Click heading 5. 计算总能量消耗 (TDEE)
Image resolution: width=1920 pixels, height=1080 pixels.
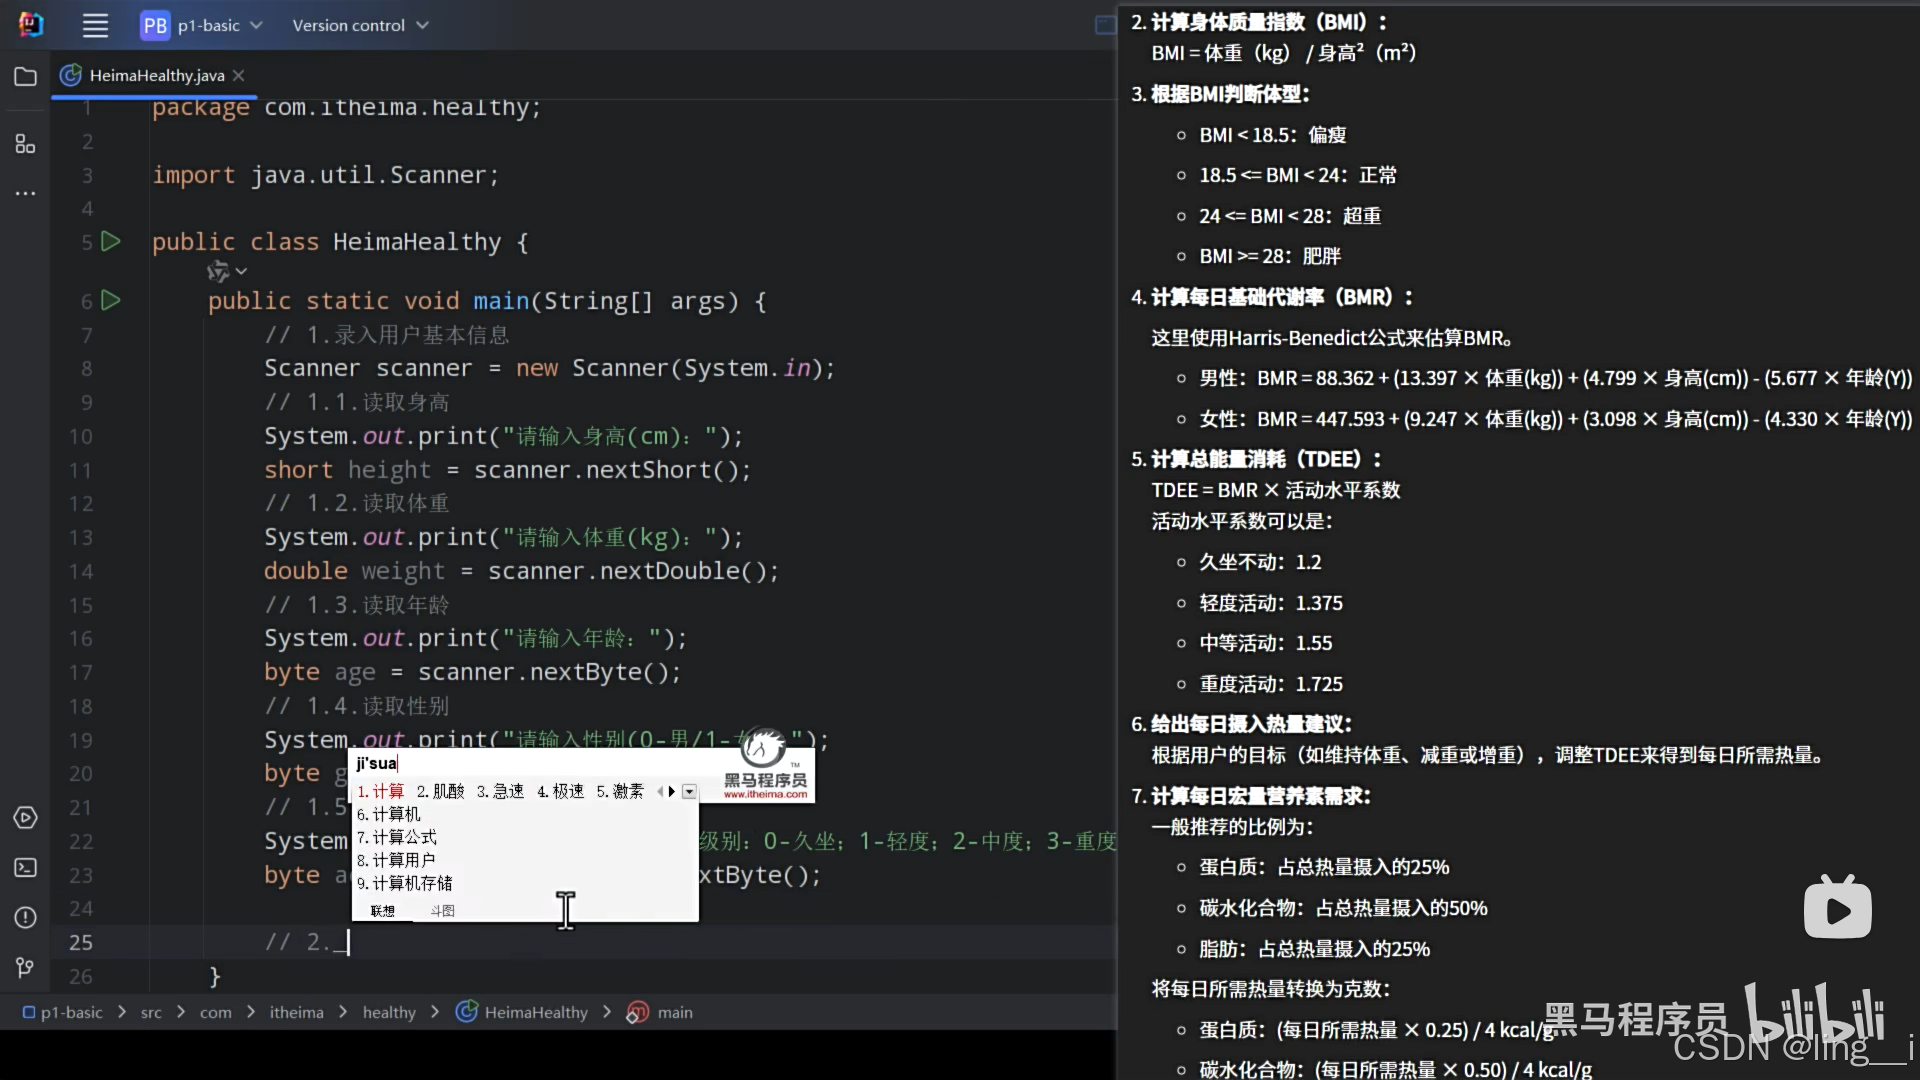point(1256,459)
